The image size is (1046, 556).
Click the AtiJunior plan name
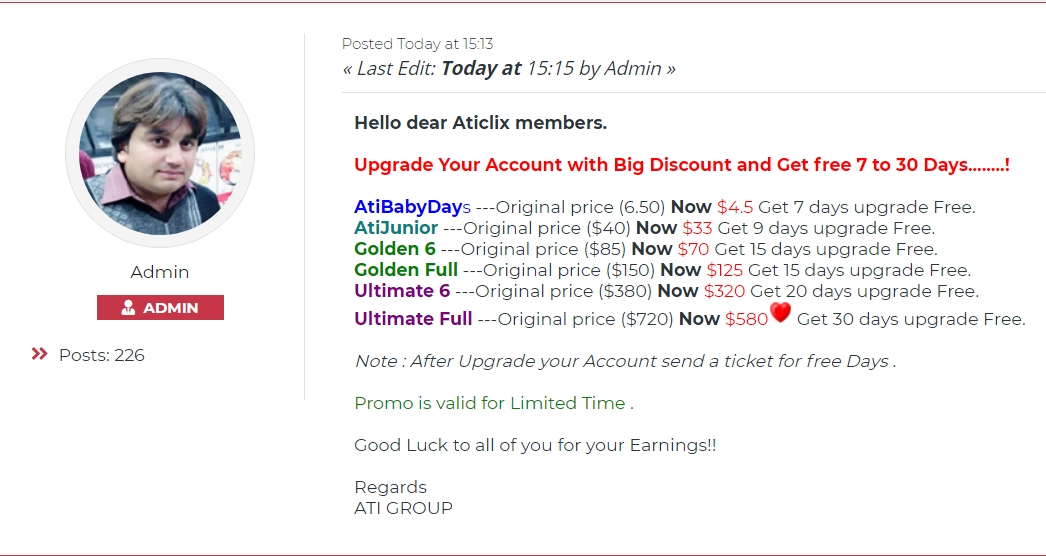(396, 228)
